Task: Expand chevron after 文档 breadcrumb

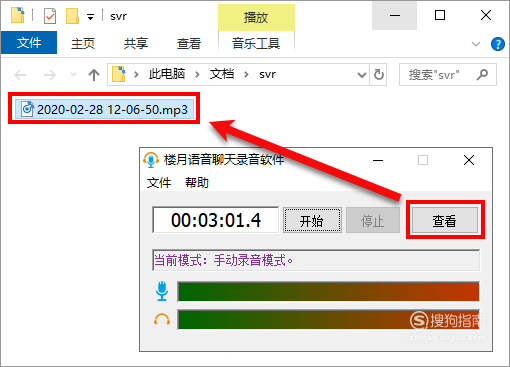Action: point(246,74)
